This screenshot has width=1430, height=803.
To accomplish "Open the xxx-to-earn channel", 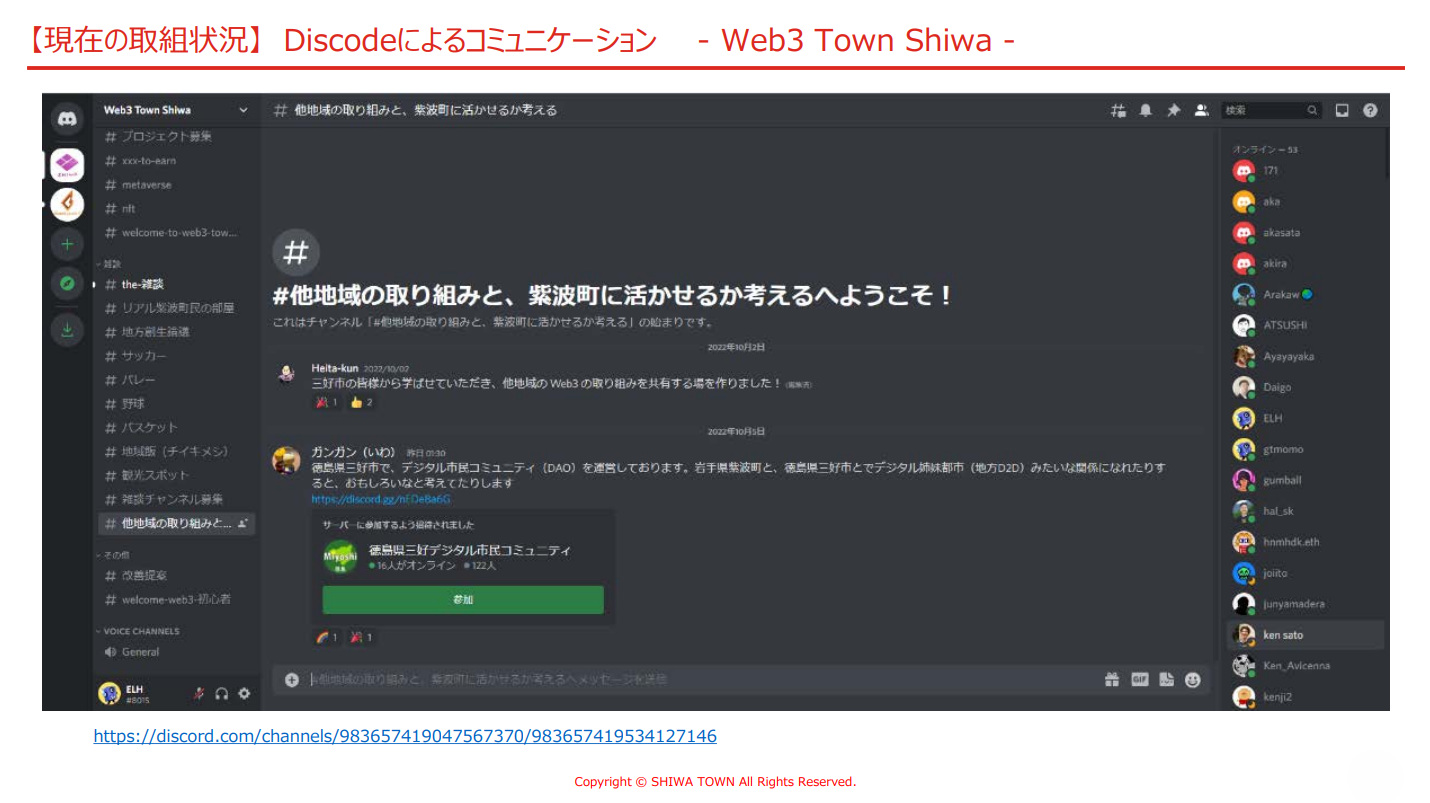I will tap(176, 160).
